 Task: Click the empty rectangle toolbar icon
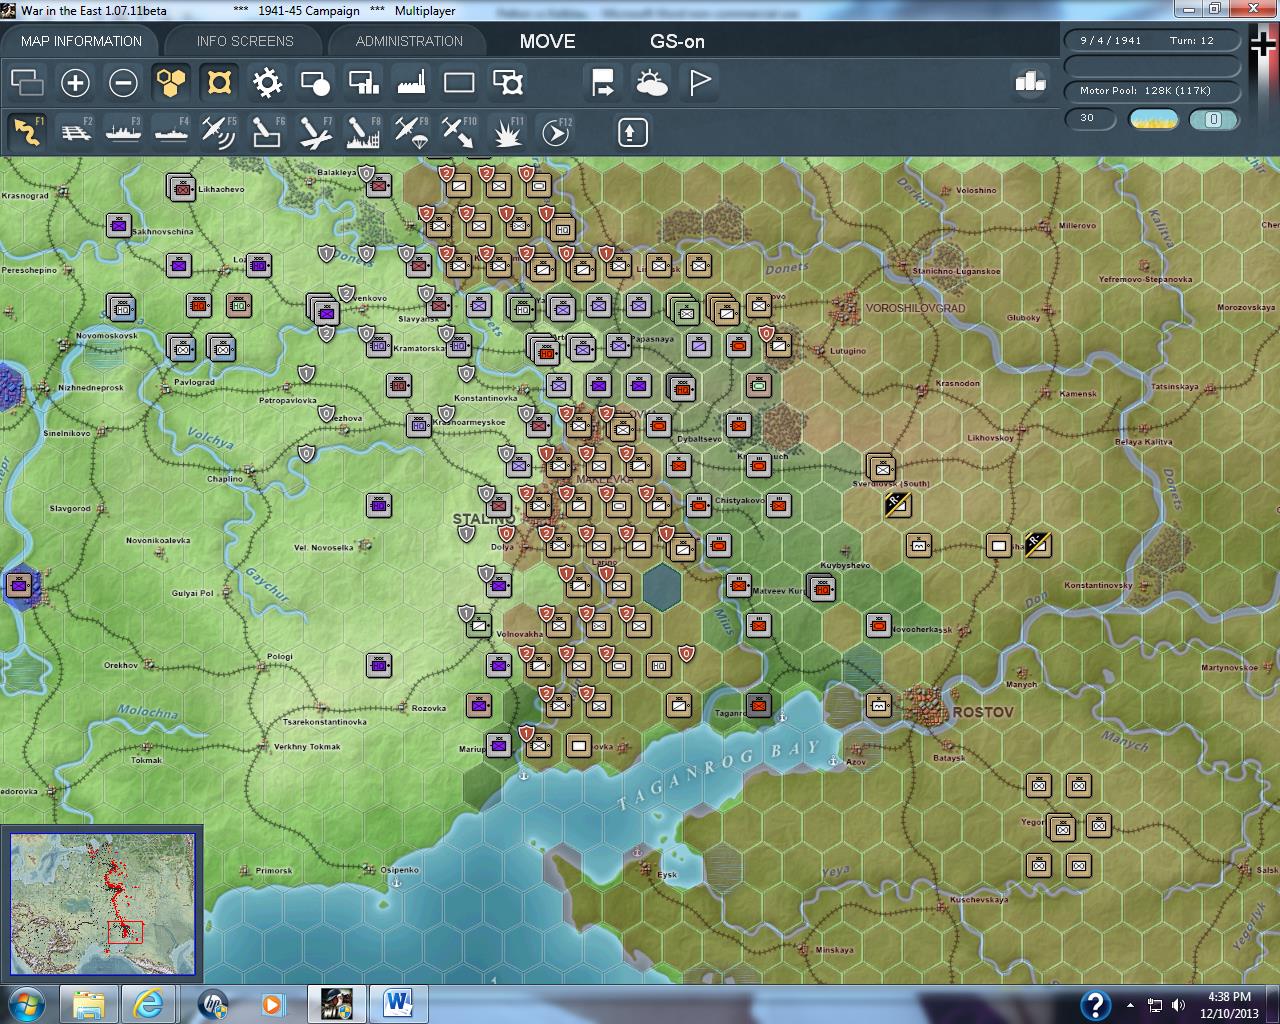[x=459, y=82]
